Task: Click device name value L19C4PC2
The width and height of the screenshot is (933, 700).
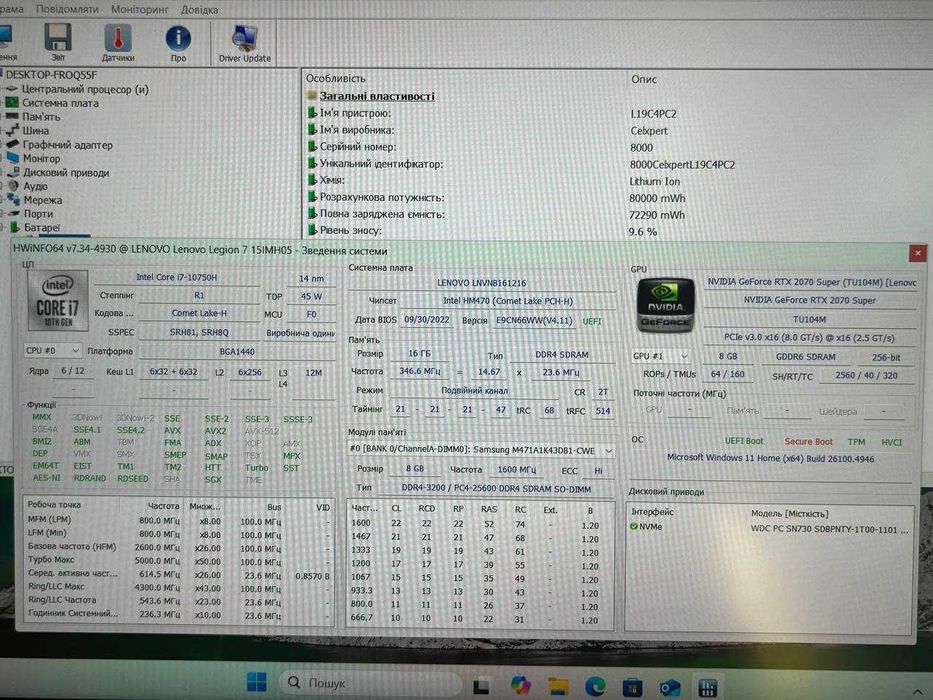Action: [653, 114]
